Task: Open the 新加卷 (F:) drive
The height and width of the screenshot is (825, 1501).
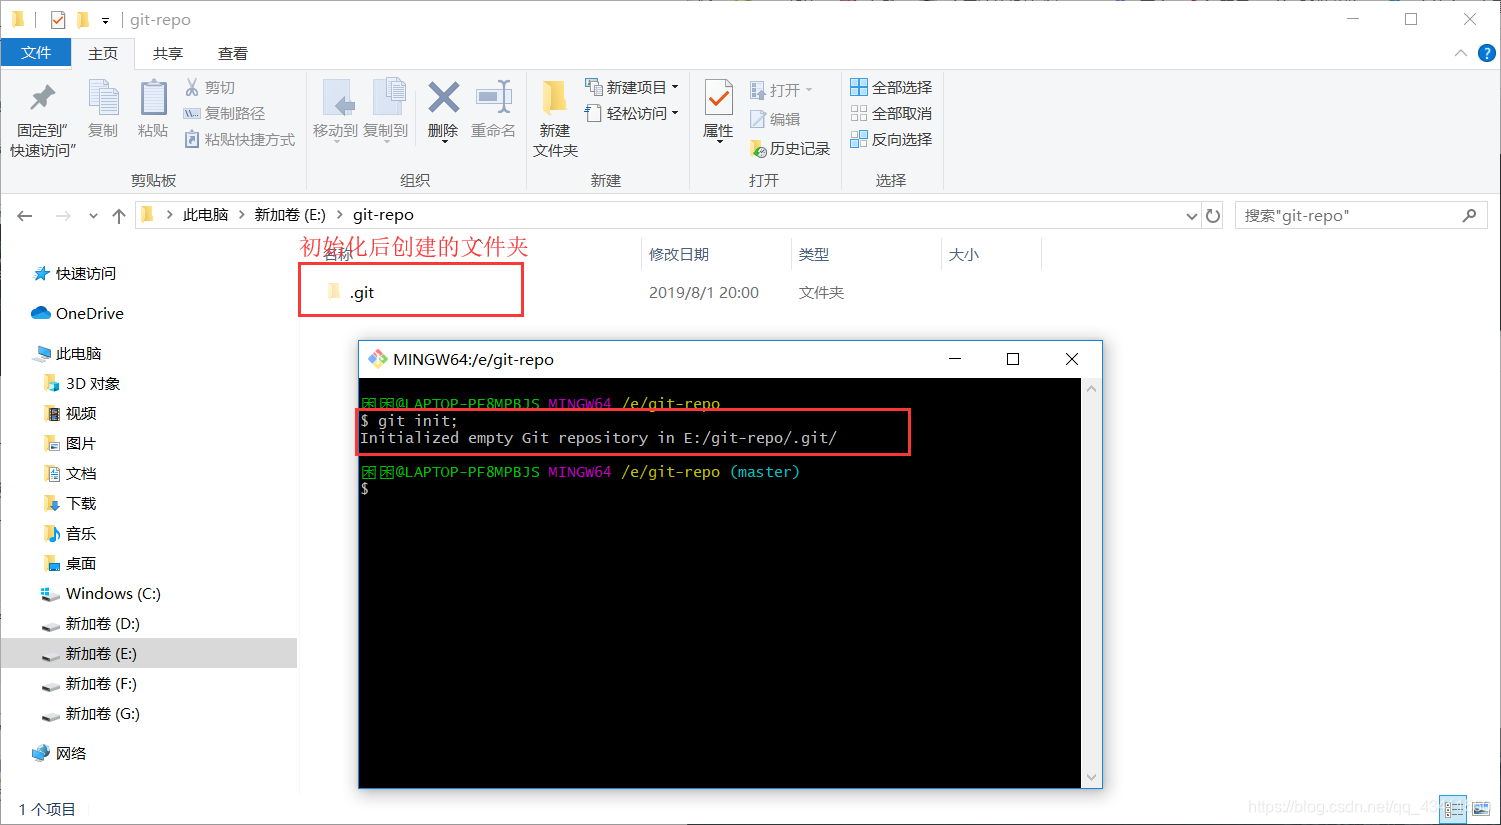Action: pos(90,684)
